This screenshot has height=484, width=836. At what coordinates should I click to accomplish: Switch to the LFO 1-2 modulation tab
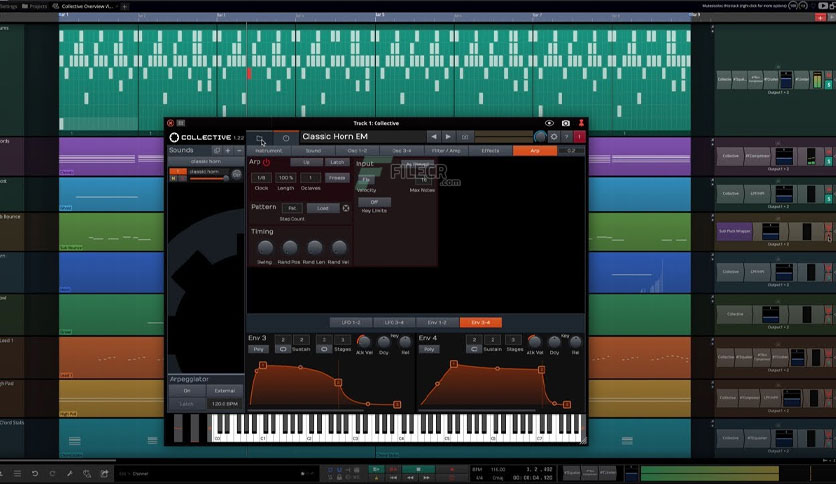coord(351,322)
